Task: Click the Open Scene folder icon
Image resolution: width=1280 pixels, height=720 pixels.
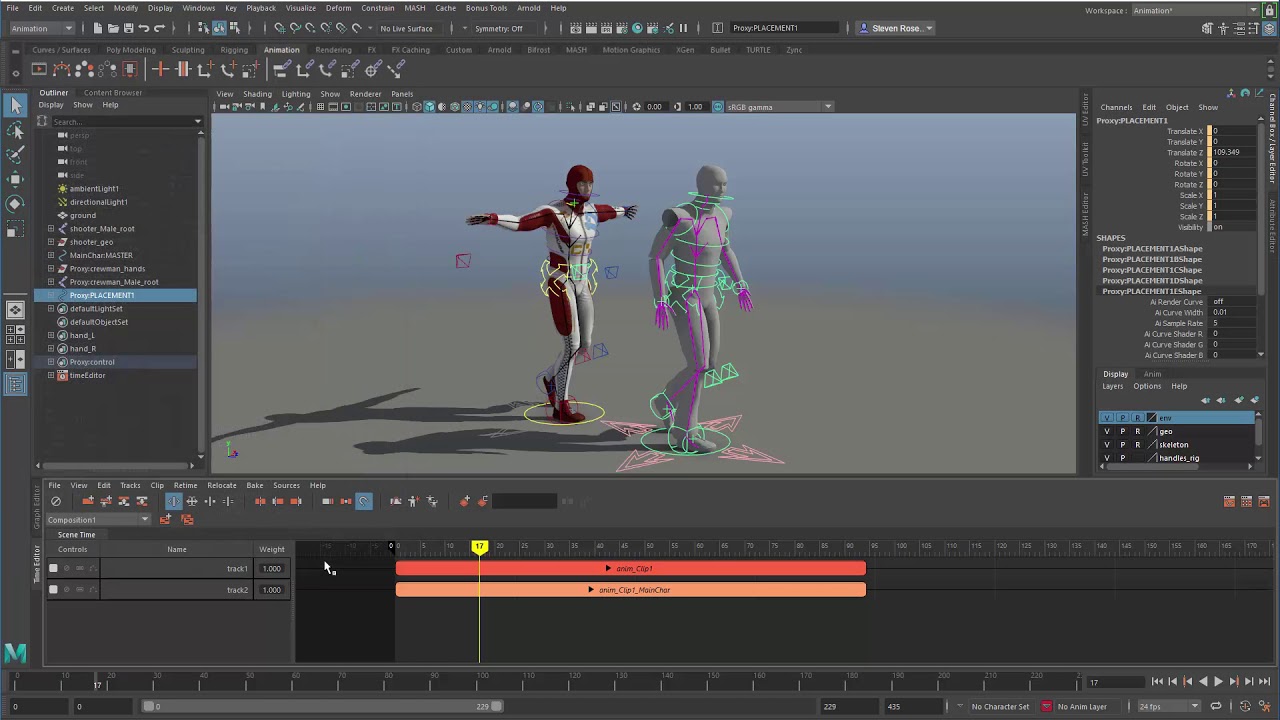Action: click(113, 28)
